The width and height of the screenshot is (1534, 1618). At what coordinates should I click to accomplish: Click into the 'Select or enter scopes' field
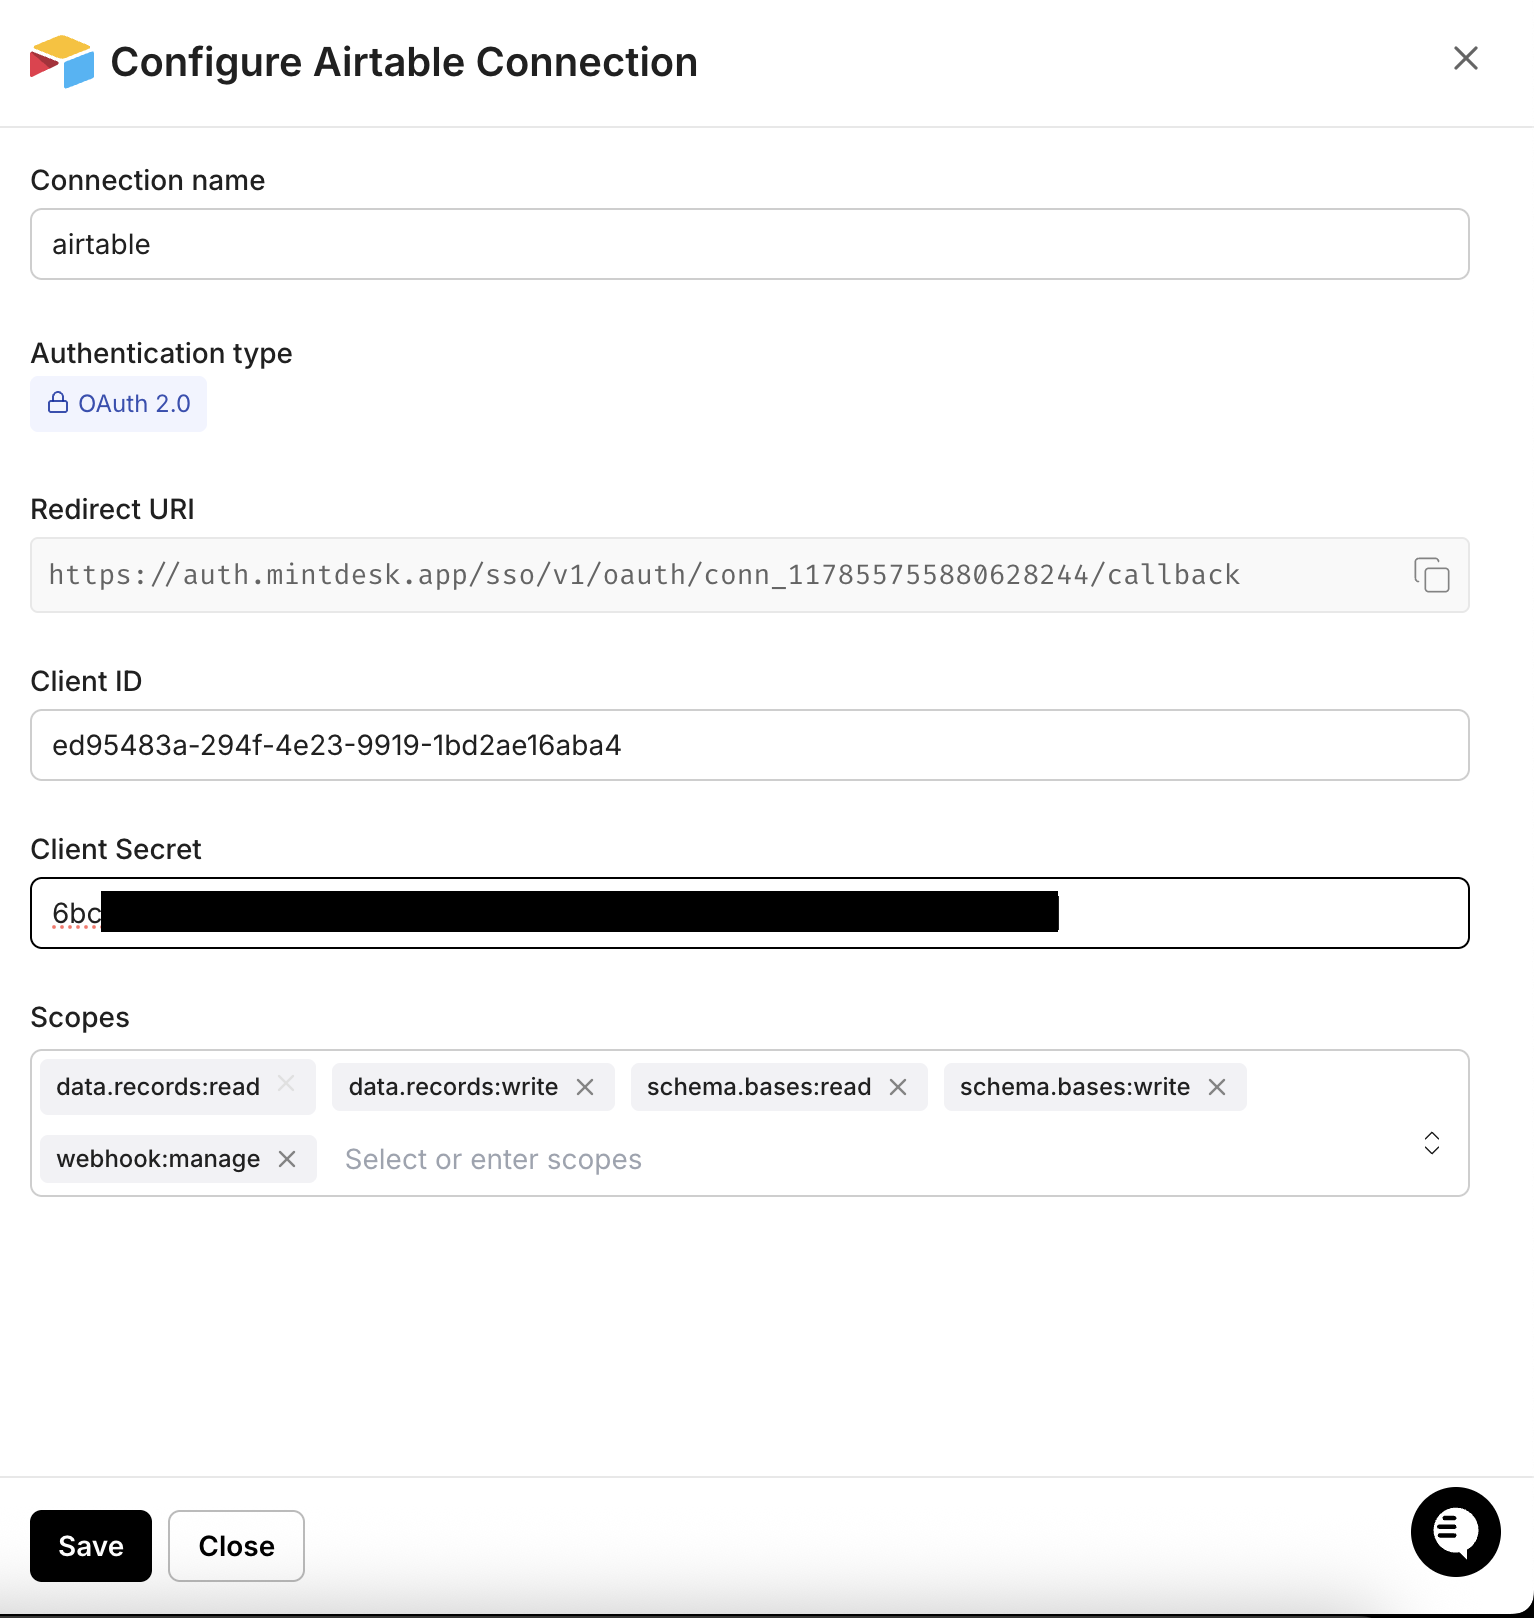493,1159
